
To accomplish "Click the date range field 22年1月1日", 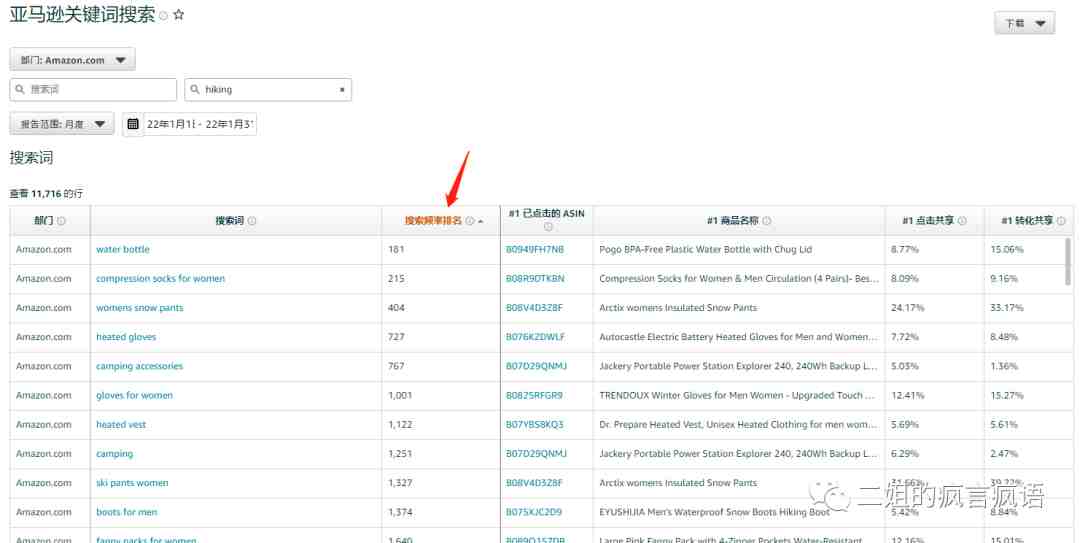I will click(200, 124).
